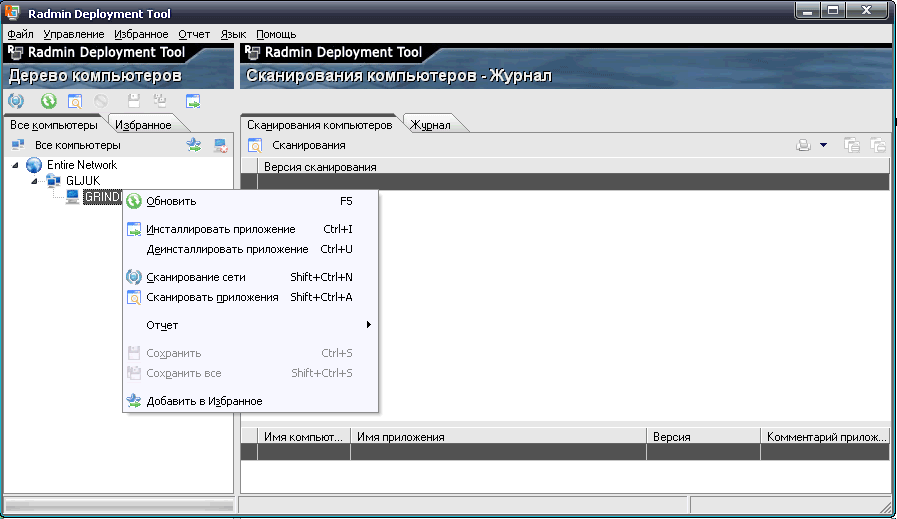The width and height of the screenshot is (897, 519).
Task: Open the Управление menu
Action: [x=74, y=34]
